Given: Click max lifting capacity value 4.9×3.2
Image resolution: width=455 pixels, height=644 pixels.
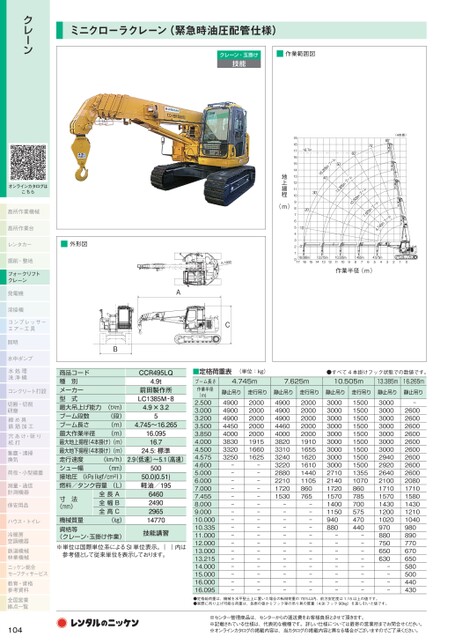Looking at the screenshot, I should point(156,407).
